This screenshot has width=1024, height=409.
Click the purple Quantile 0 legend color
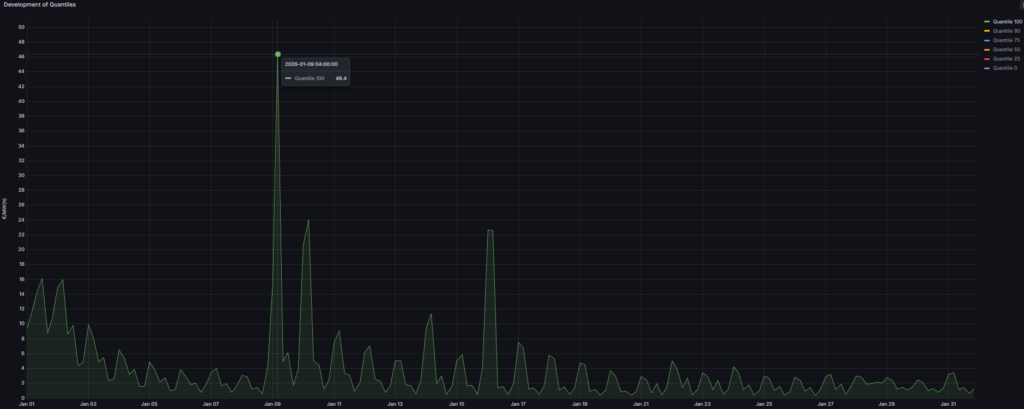987,68
